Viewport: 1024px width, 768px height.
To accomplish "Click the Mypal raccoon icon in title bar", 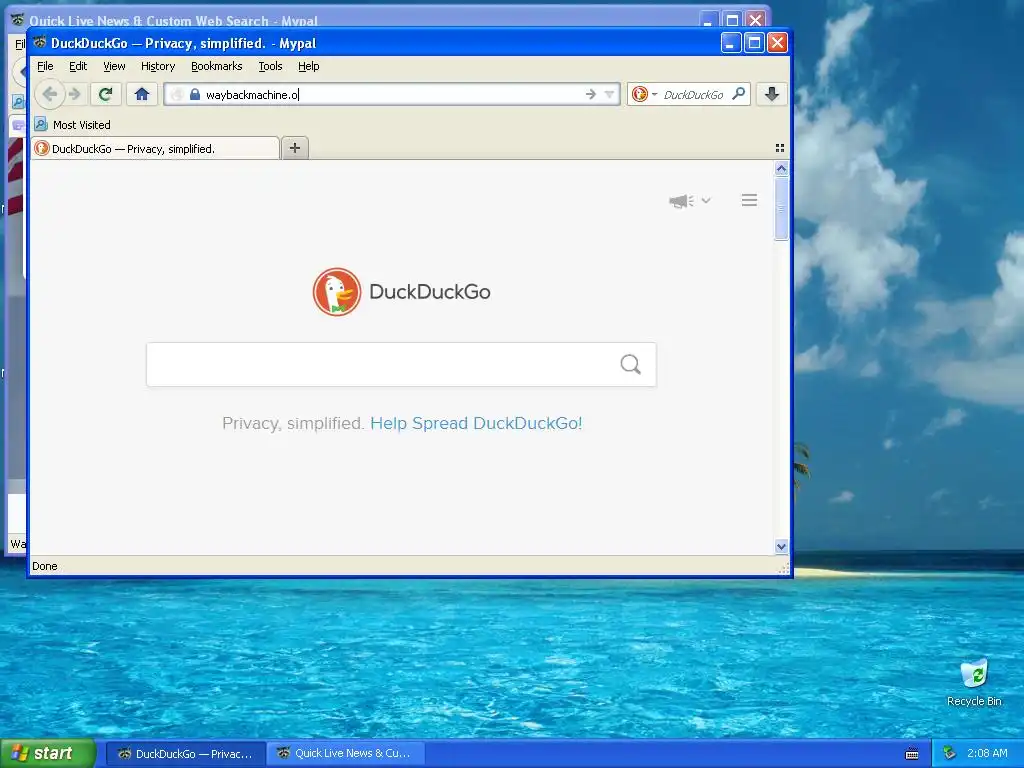I will coord(40,43).
